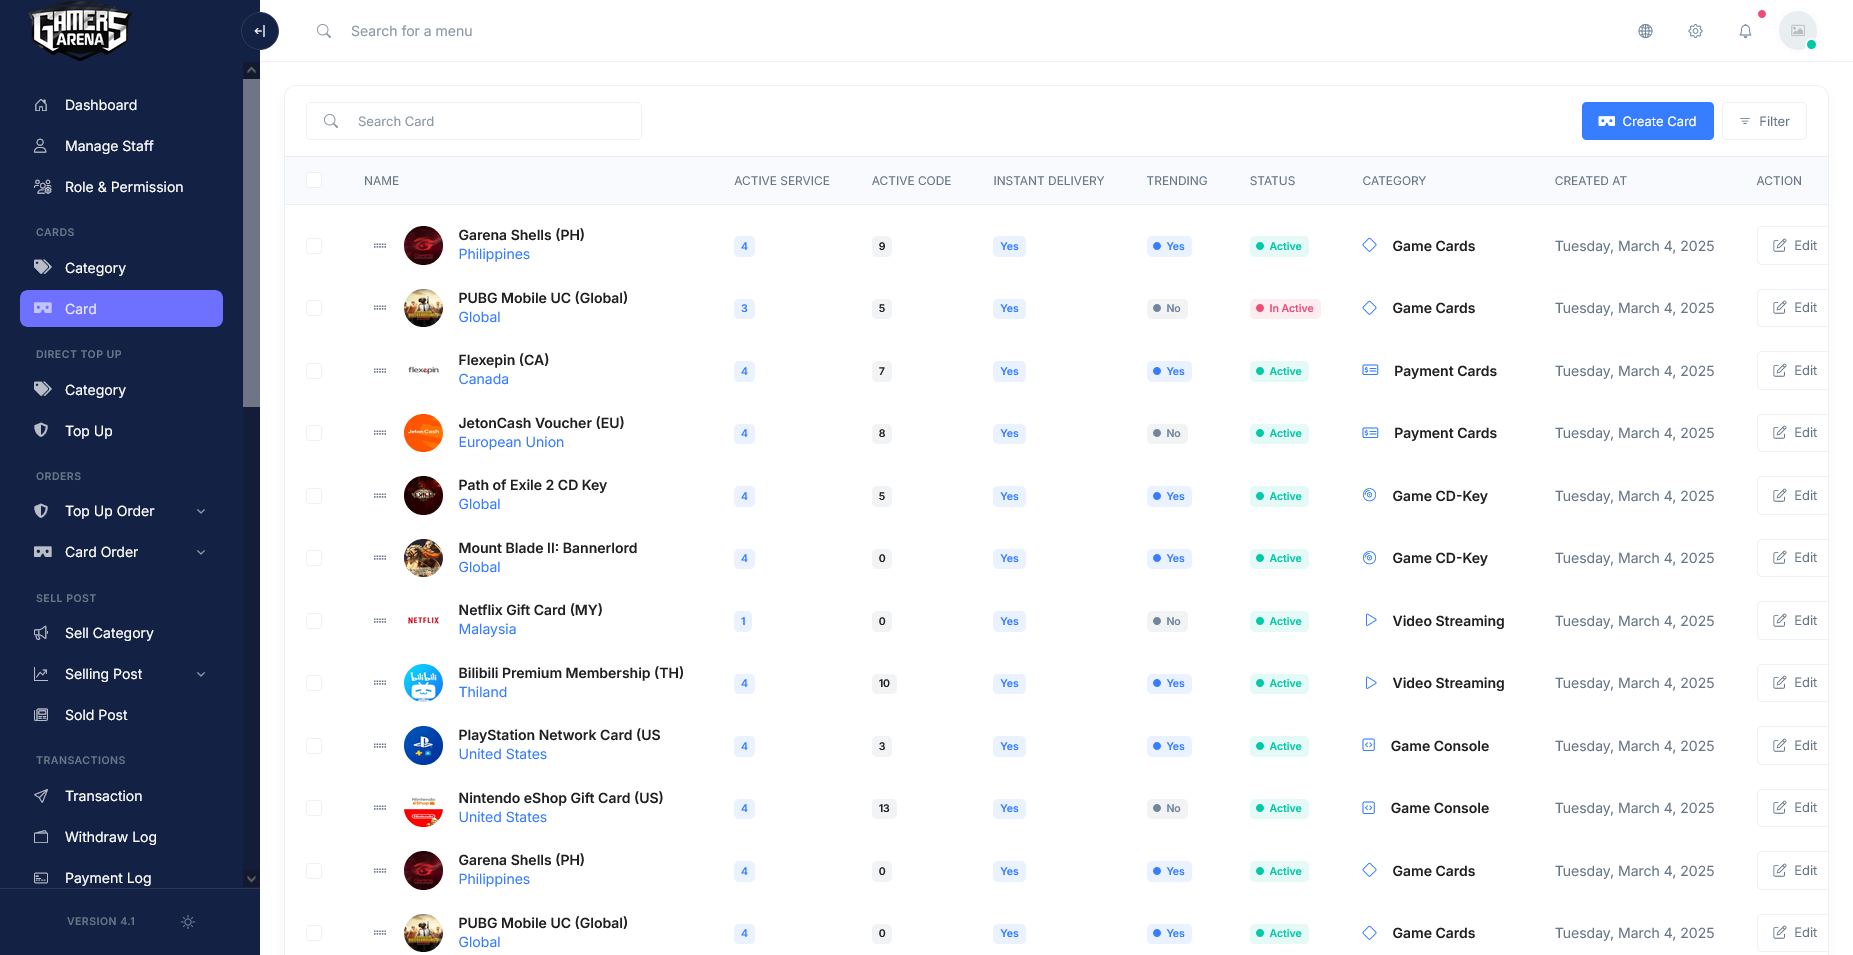Toggle the select-all checkbox in table header
The height and width of the screenshot is (955, 1853).
[x=314, y=180]
